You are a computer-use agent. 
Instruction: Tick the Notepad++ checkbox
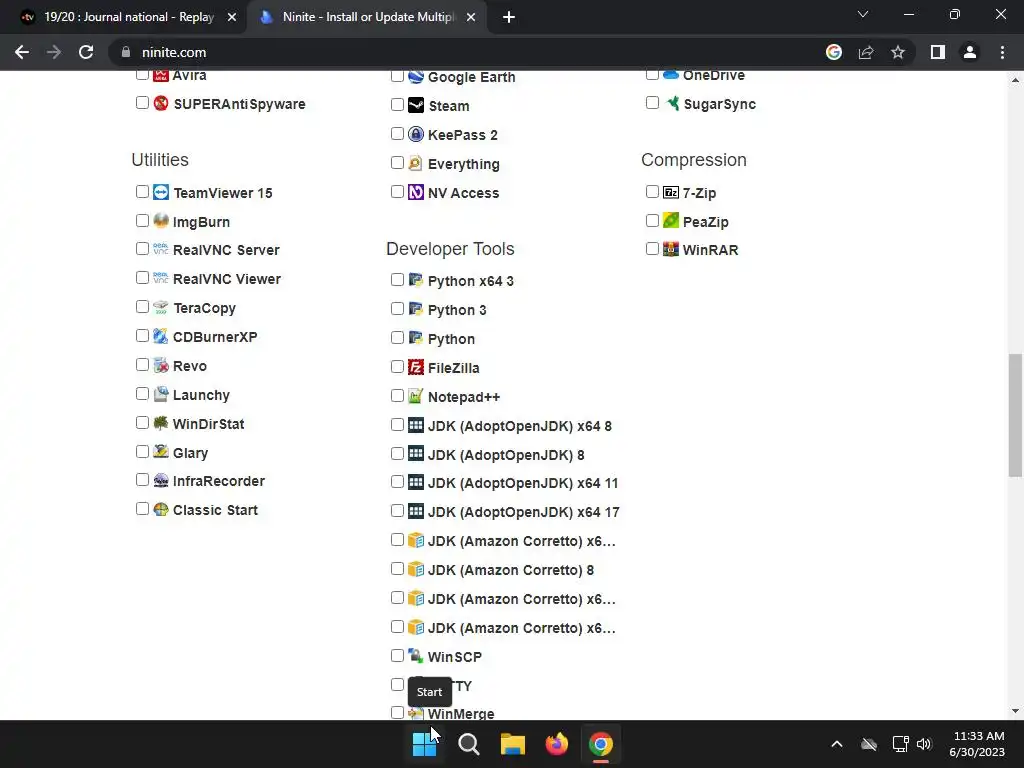pos(397,395)
